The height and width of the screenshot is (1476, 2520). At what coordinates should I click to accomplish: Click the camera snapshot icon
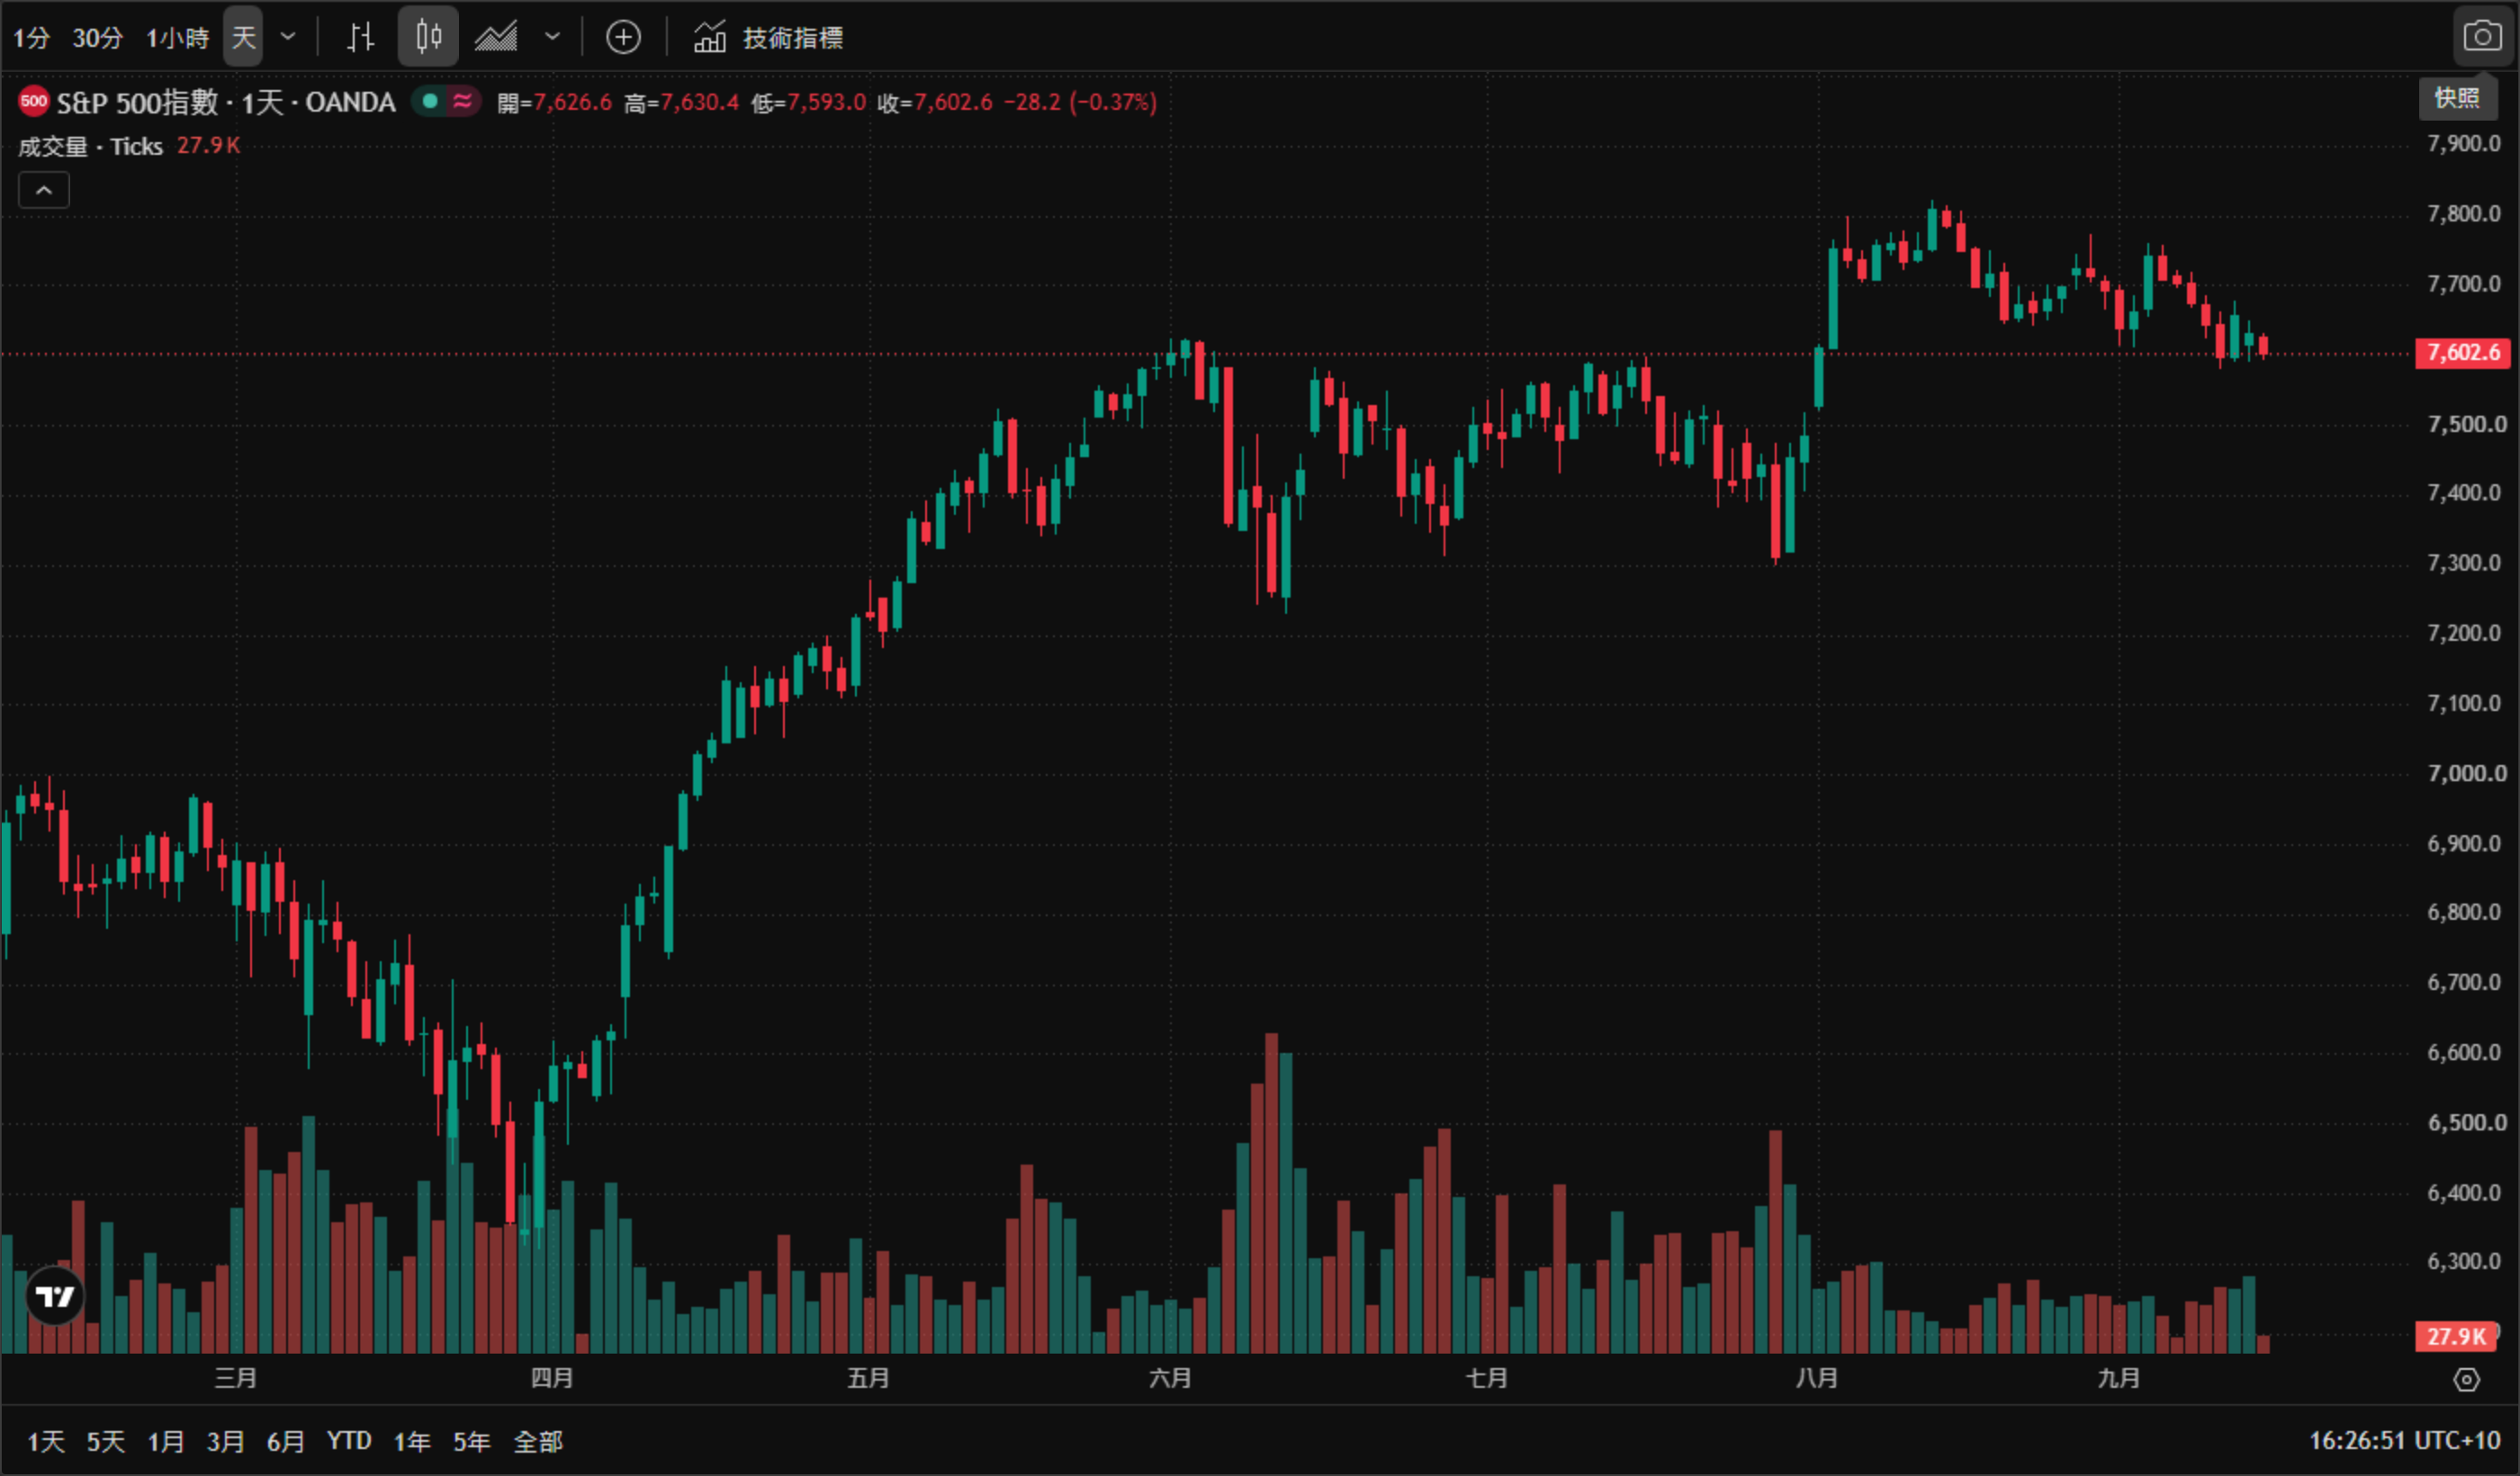(x=2482, y=37)
